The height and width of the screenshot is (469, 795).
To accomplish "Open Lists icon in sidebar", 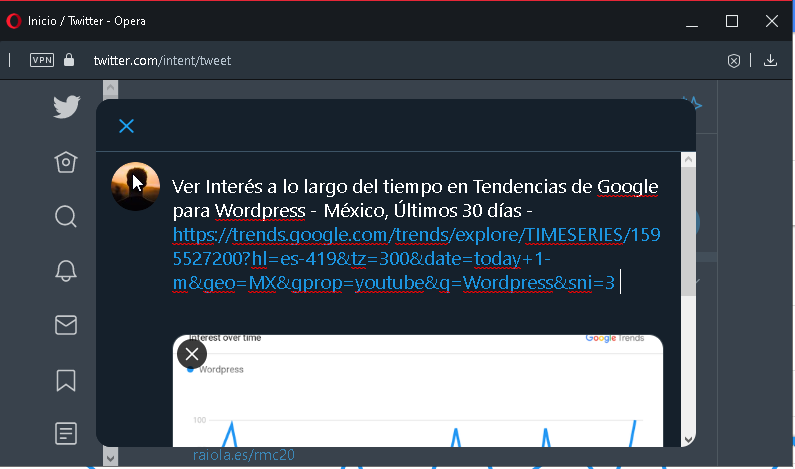I will (x=66, y=434).
